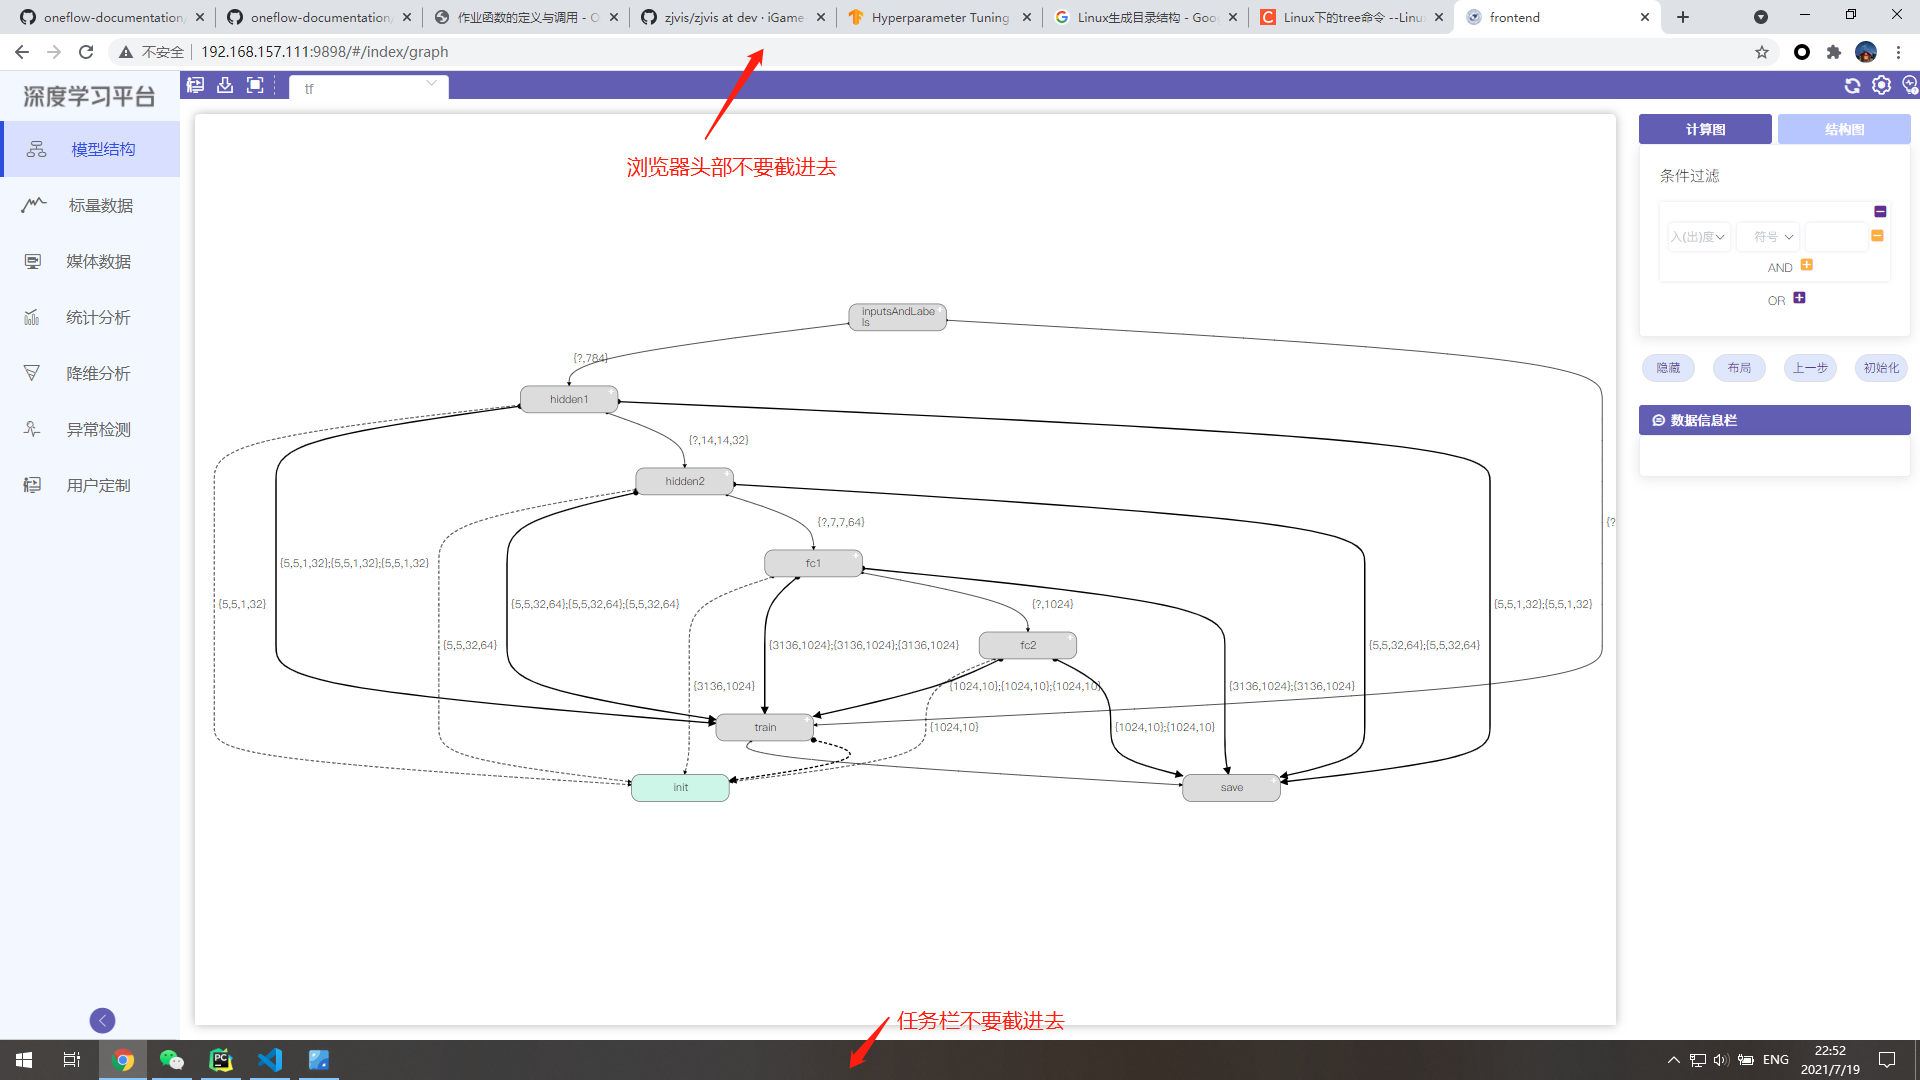The image size is (1920, 1080).
Task: Add OR group with purple plus
Action: click(1799, 298)
